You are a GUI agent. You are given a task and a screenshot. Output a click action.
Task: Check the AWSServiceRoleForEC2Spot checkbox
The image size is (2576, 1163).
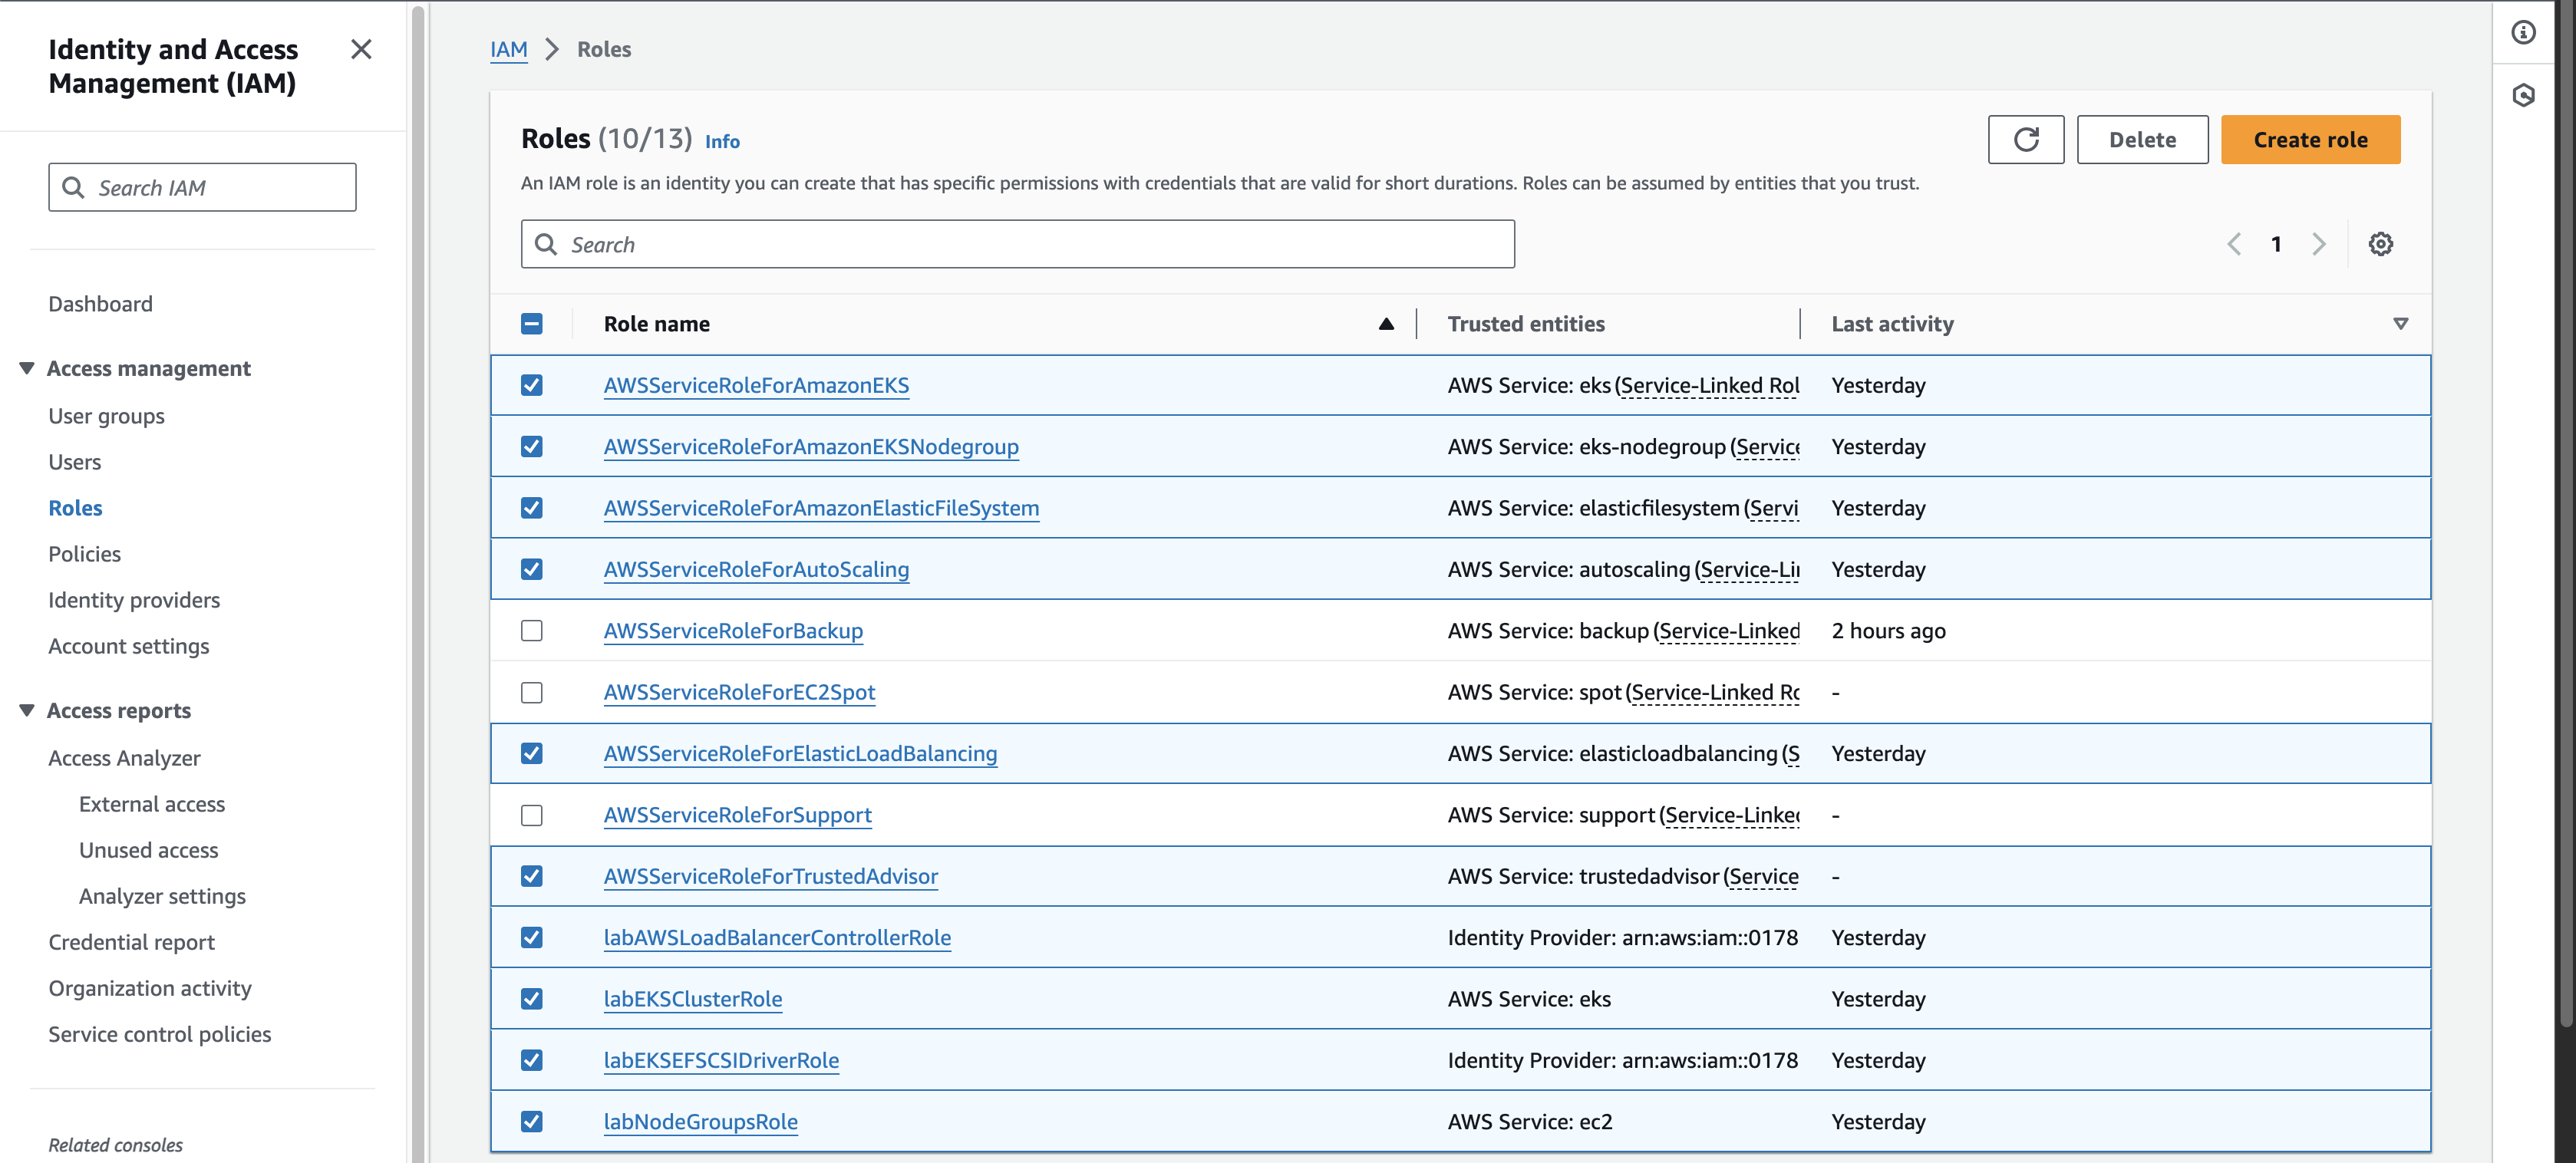pyautogui.click(x=531, y=692)
